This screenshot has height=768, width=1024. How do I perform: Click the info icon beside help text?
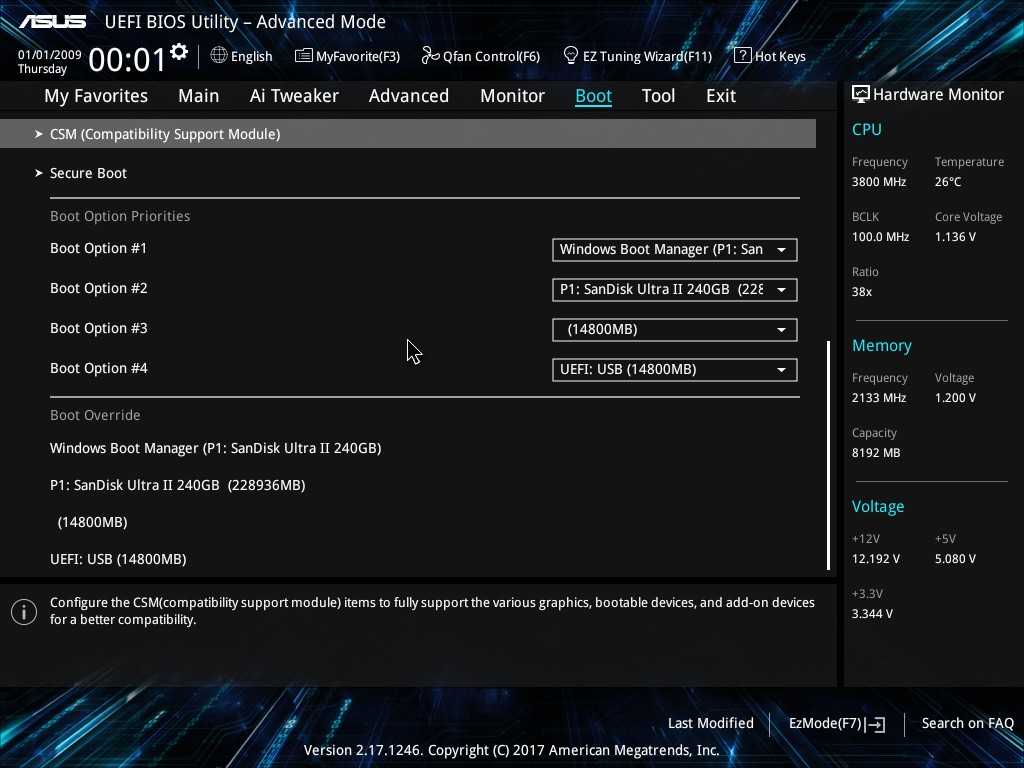click(x=24, y=612)
